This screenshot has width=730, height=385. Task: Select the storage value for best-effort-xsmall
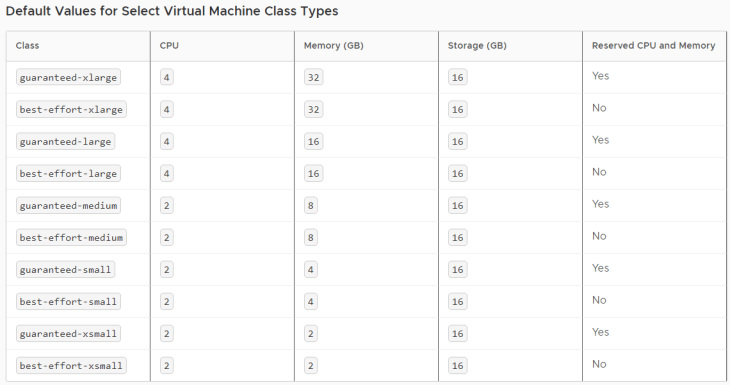[x=458, y=365]
